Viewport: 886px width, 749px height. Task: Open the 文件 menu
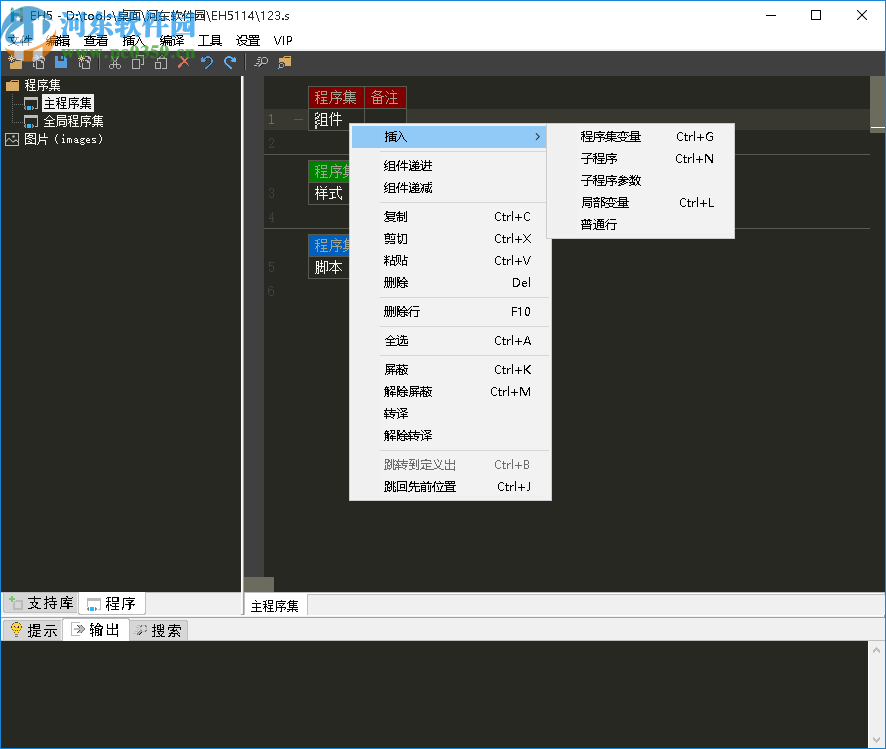(x=20, y=41)
